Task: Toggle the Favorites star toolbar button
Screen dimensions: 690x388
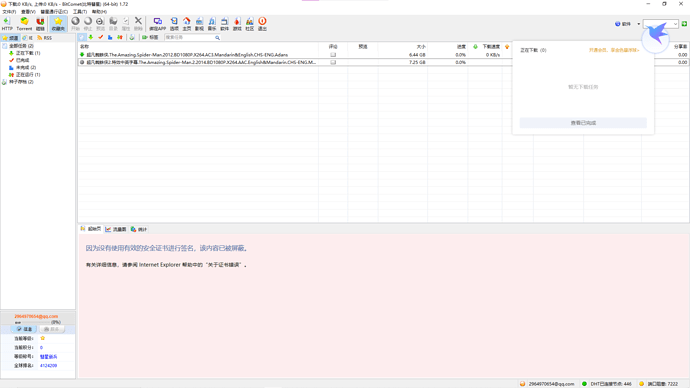Action: 58,24
